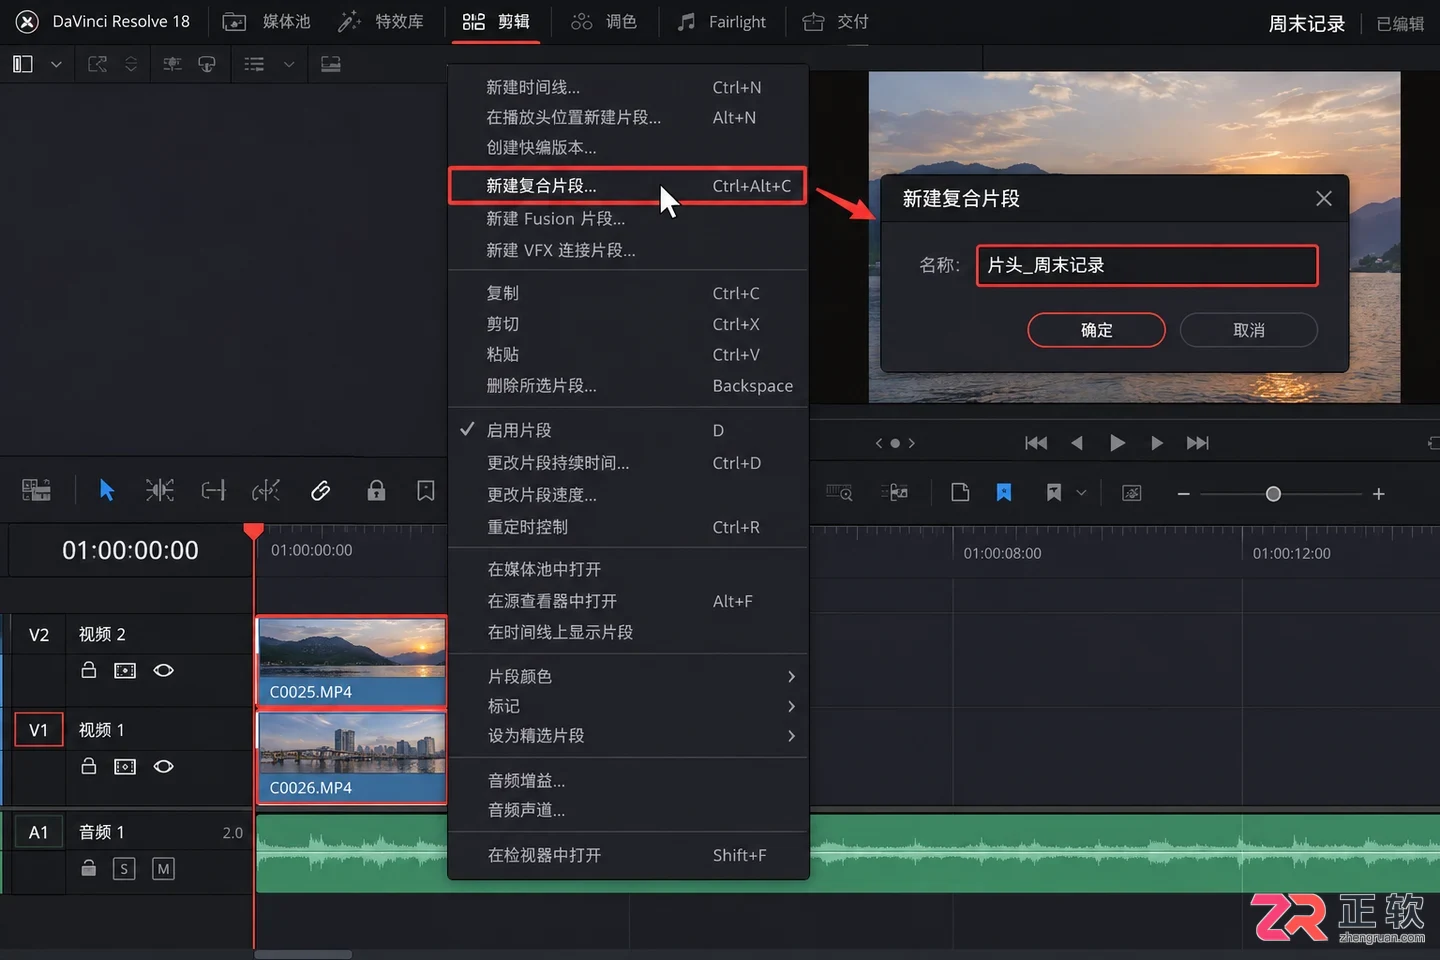
Task: Zoom in timeline with plus icon
Action: [x=1379, y=494]
